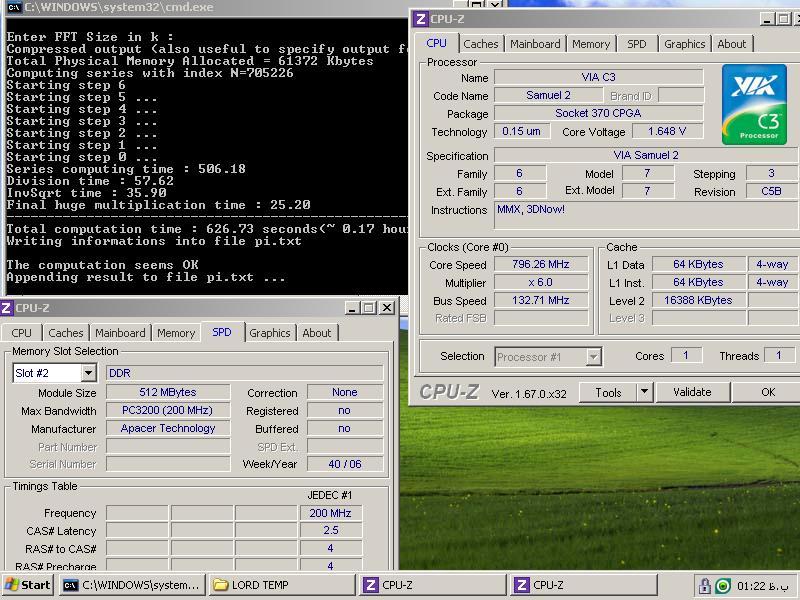
Task: Click the Samuel 2 code name field
Action: tap(548, 95)
